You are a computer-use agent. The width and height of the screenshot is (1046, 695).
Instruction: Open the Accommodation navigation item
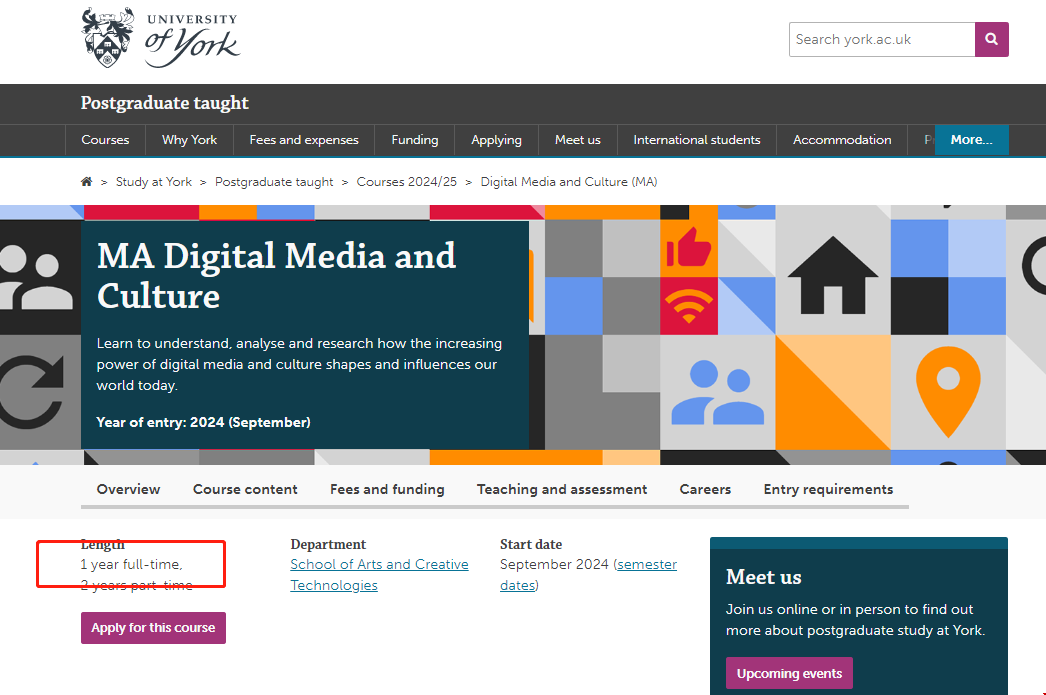pos(842,140)
